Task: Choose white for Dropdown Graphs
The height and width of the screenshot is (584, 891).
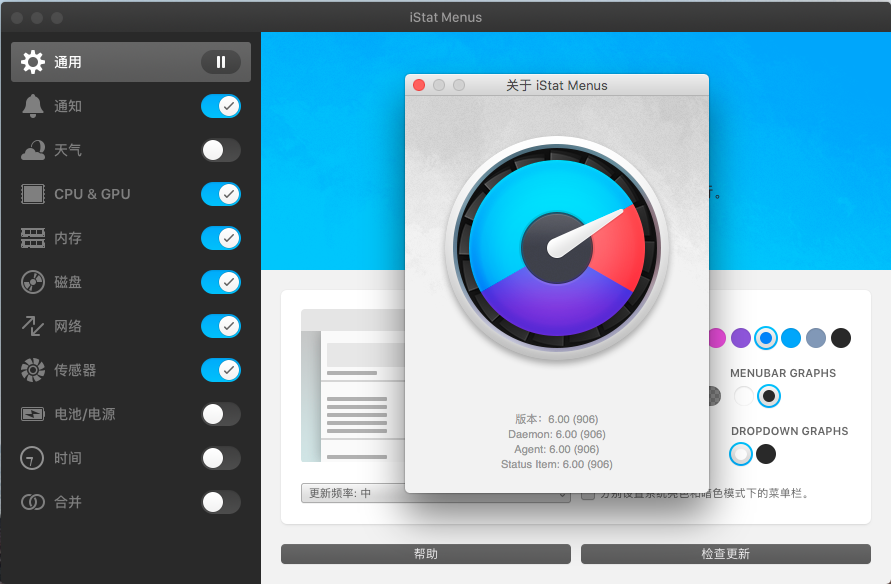Action: (741, 454)
